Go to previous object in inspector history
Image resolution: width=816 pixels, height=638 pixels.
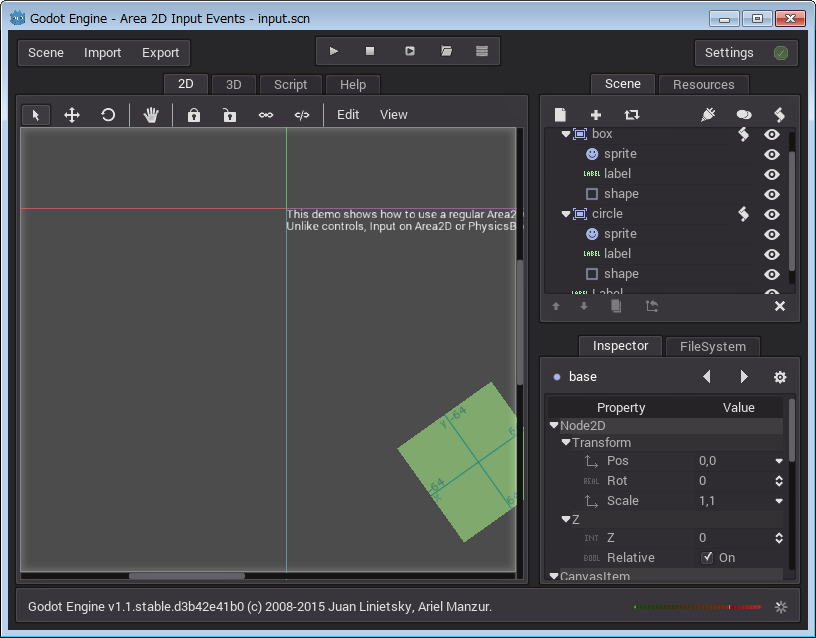click(706, 377)
